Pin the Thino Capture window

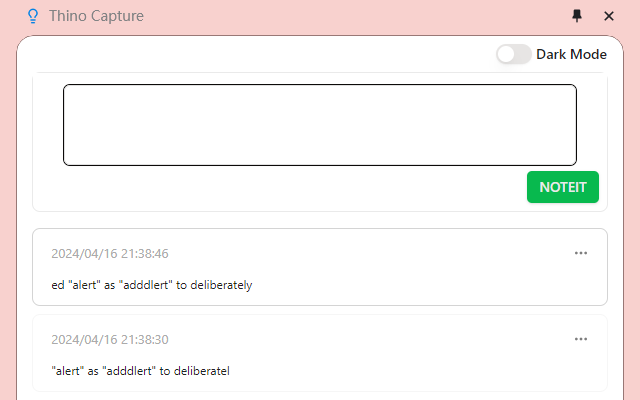(576, 16)
